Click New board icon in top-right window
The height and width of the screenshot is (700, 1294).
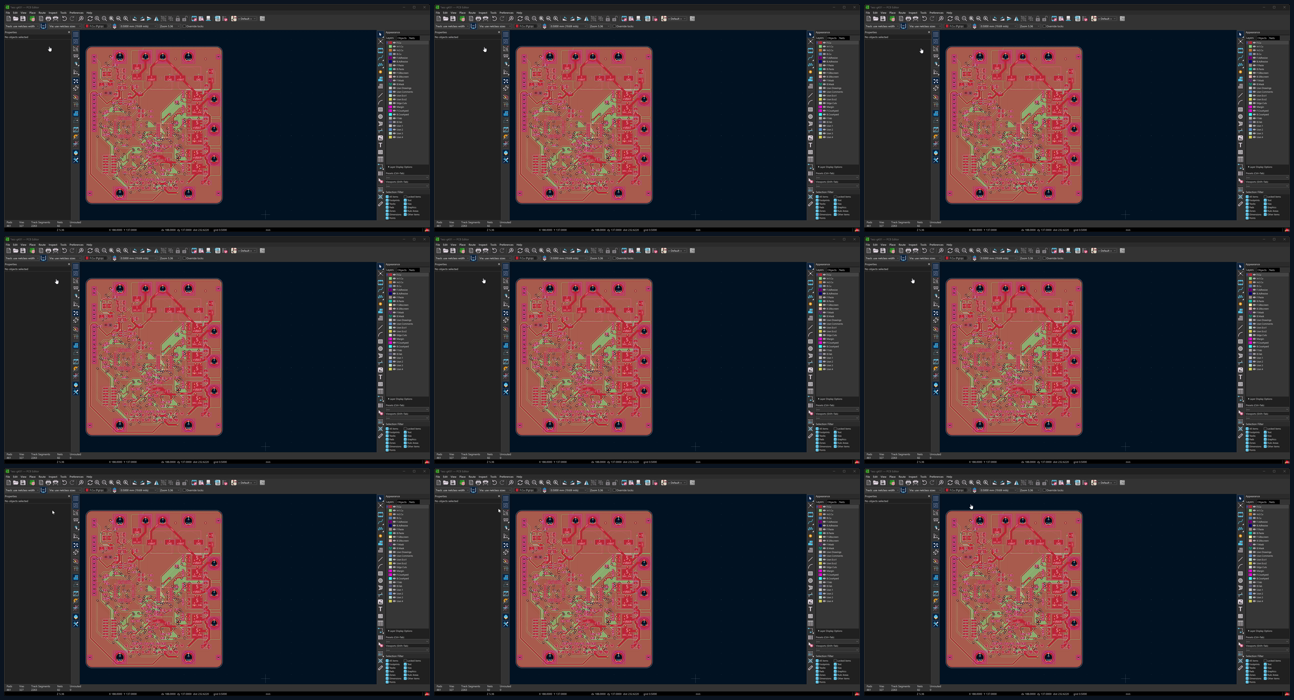pos(868,19)
